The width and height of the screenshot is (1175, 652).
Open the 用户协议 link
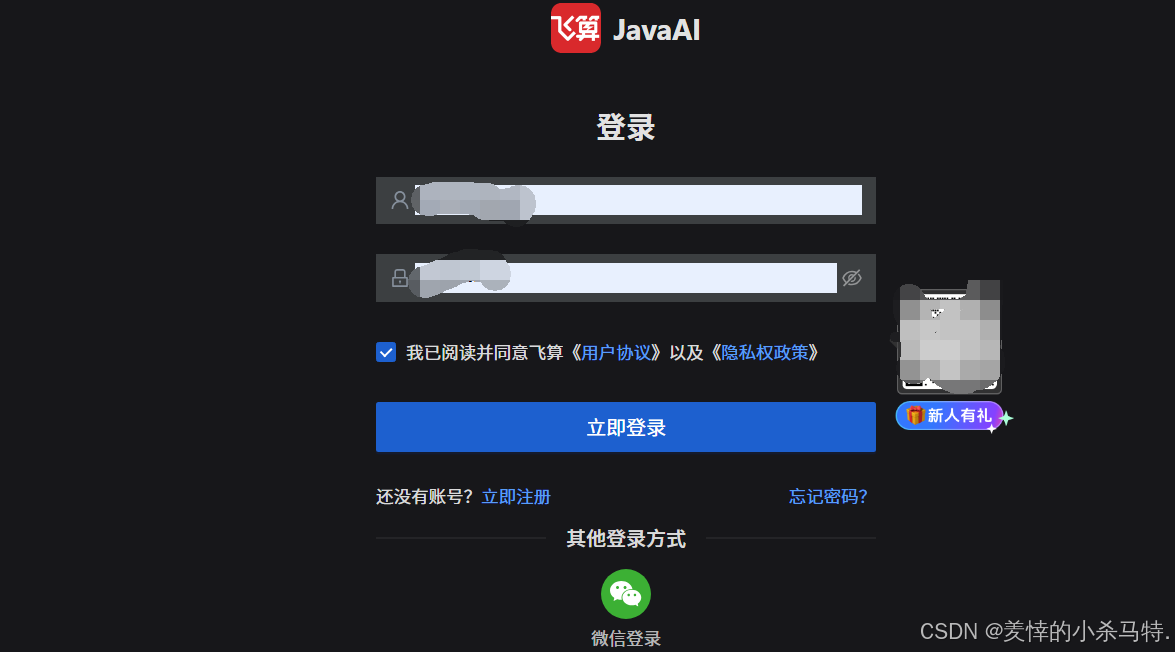tap(616, 353)
